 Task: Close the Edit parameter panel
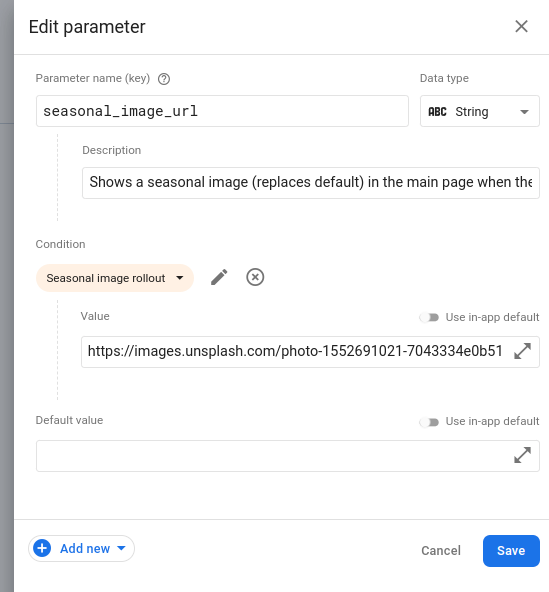click(521, 26)
